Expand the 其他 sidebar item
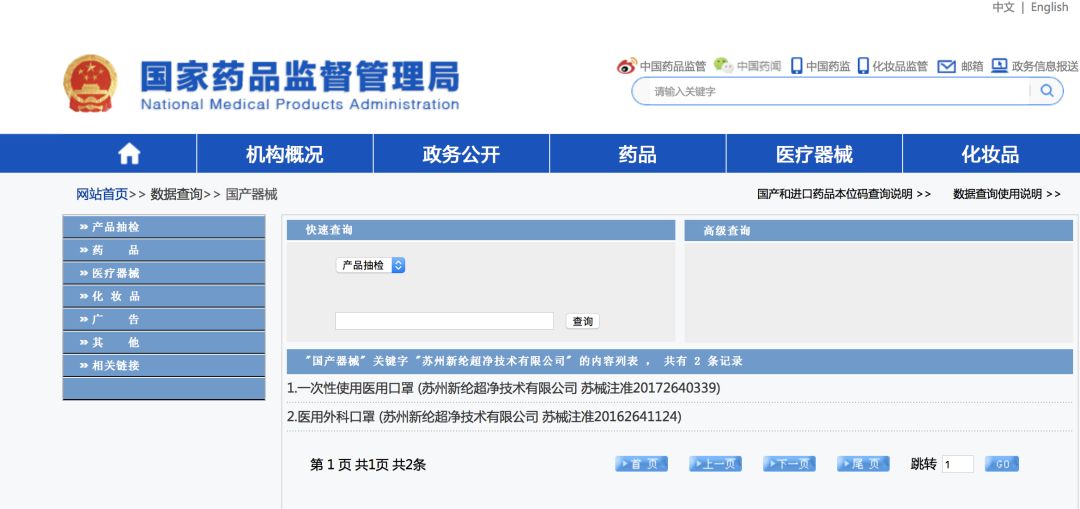This screenshot has width=1080, height=509. tap(164, 342)
